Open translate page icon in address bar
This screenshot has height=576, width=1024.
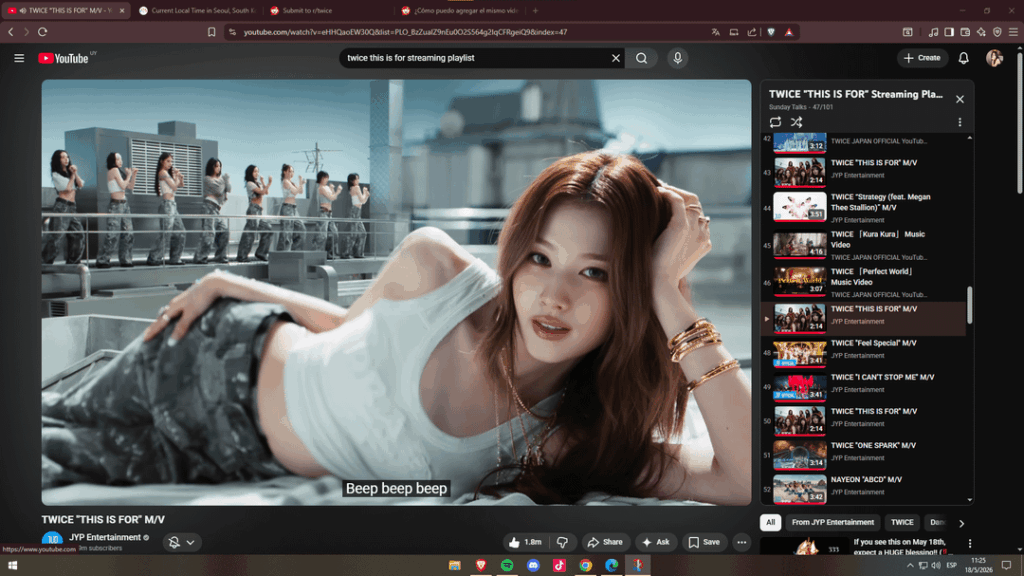(x=716, y=32)
